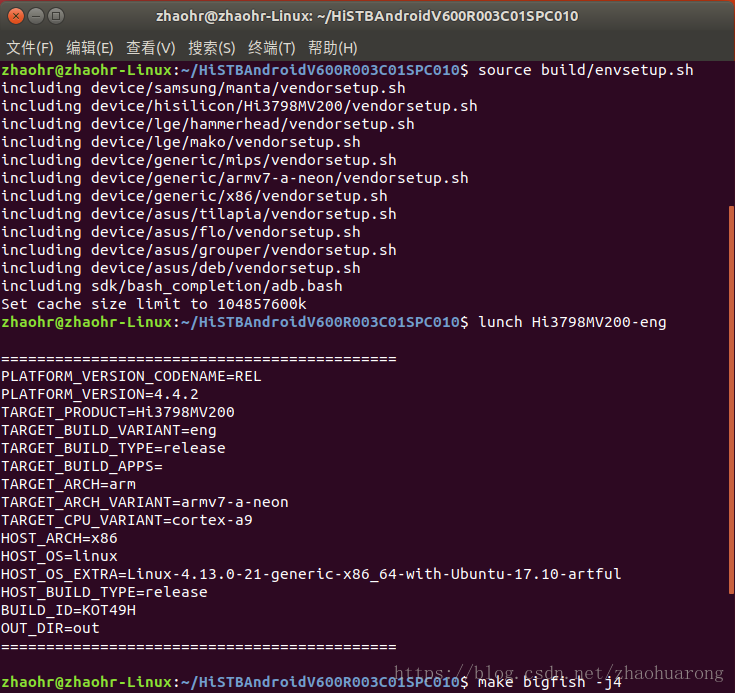
Task: Click the TARGET_CPU_VARIANT=cortex-a9 line
Action: (127, 520)
